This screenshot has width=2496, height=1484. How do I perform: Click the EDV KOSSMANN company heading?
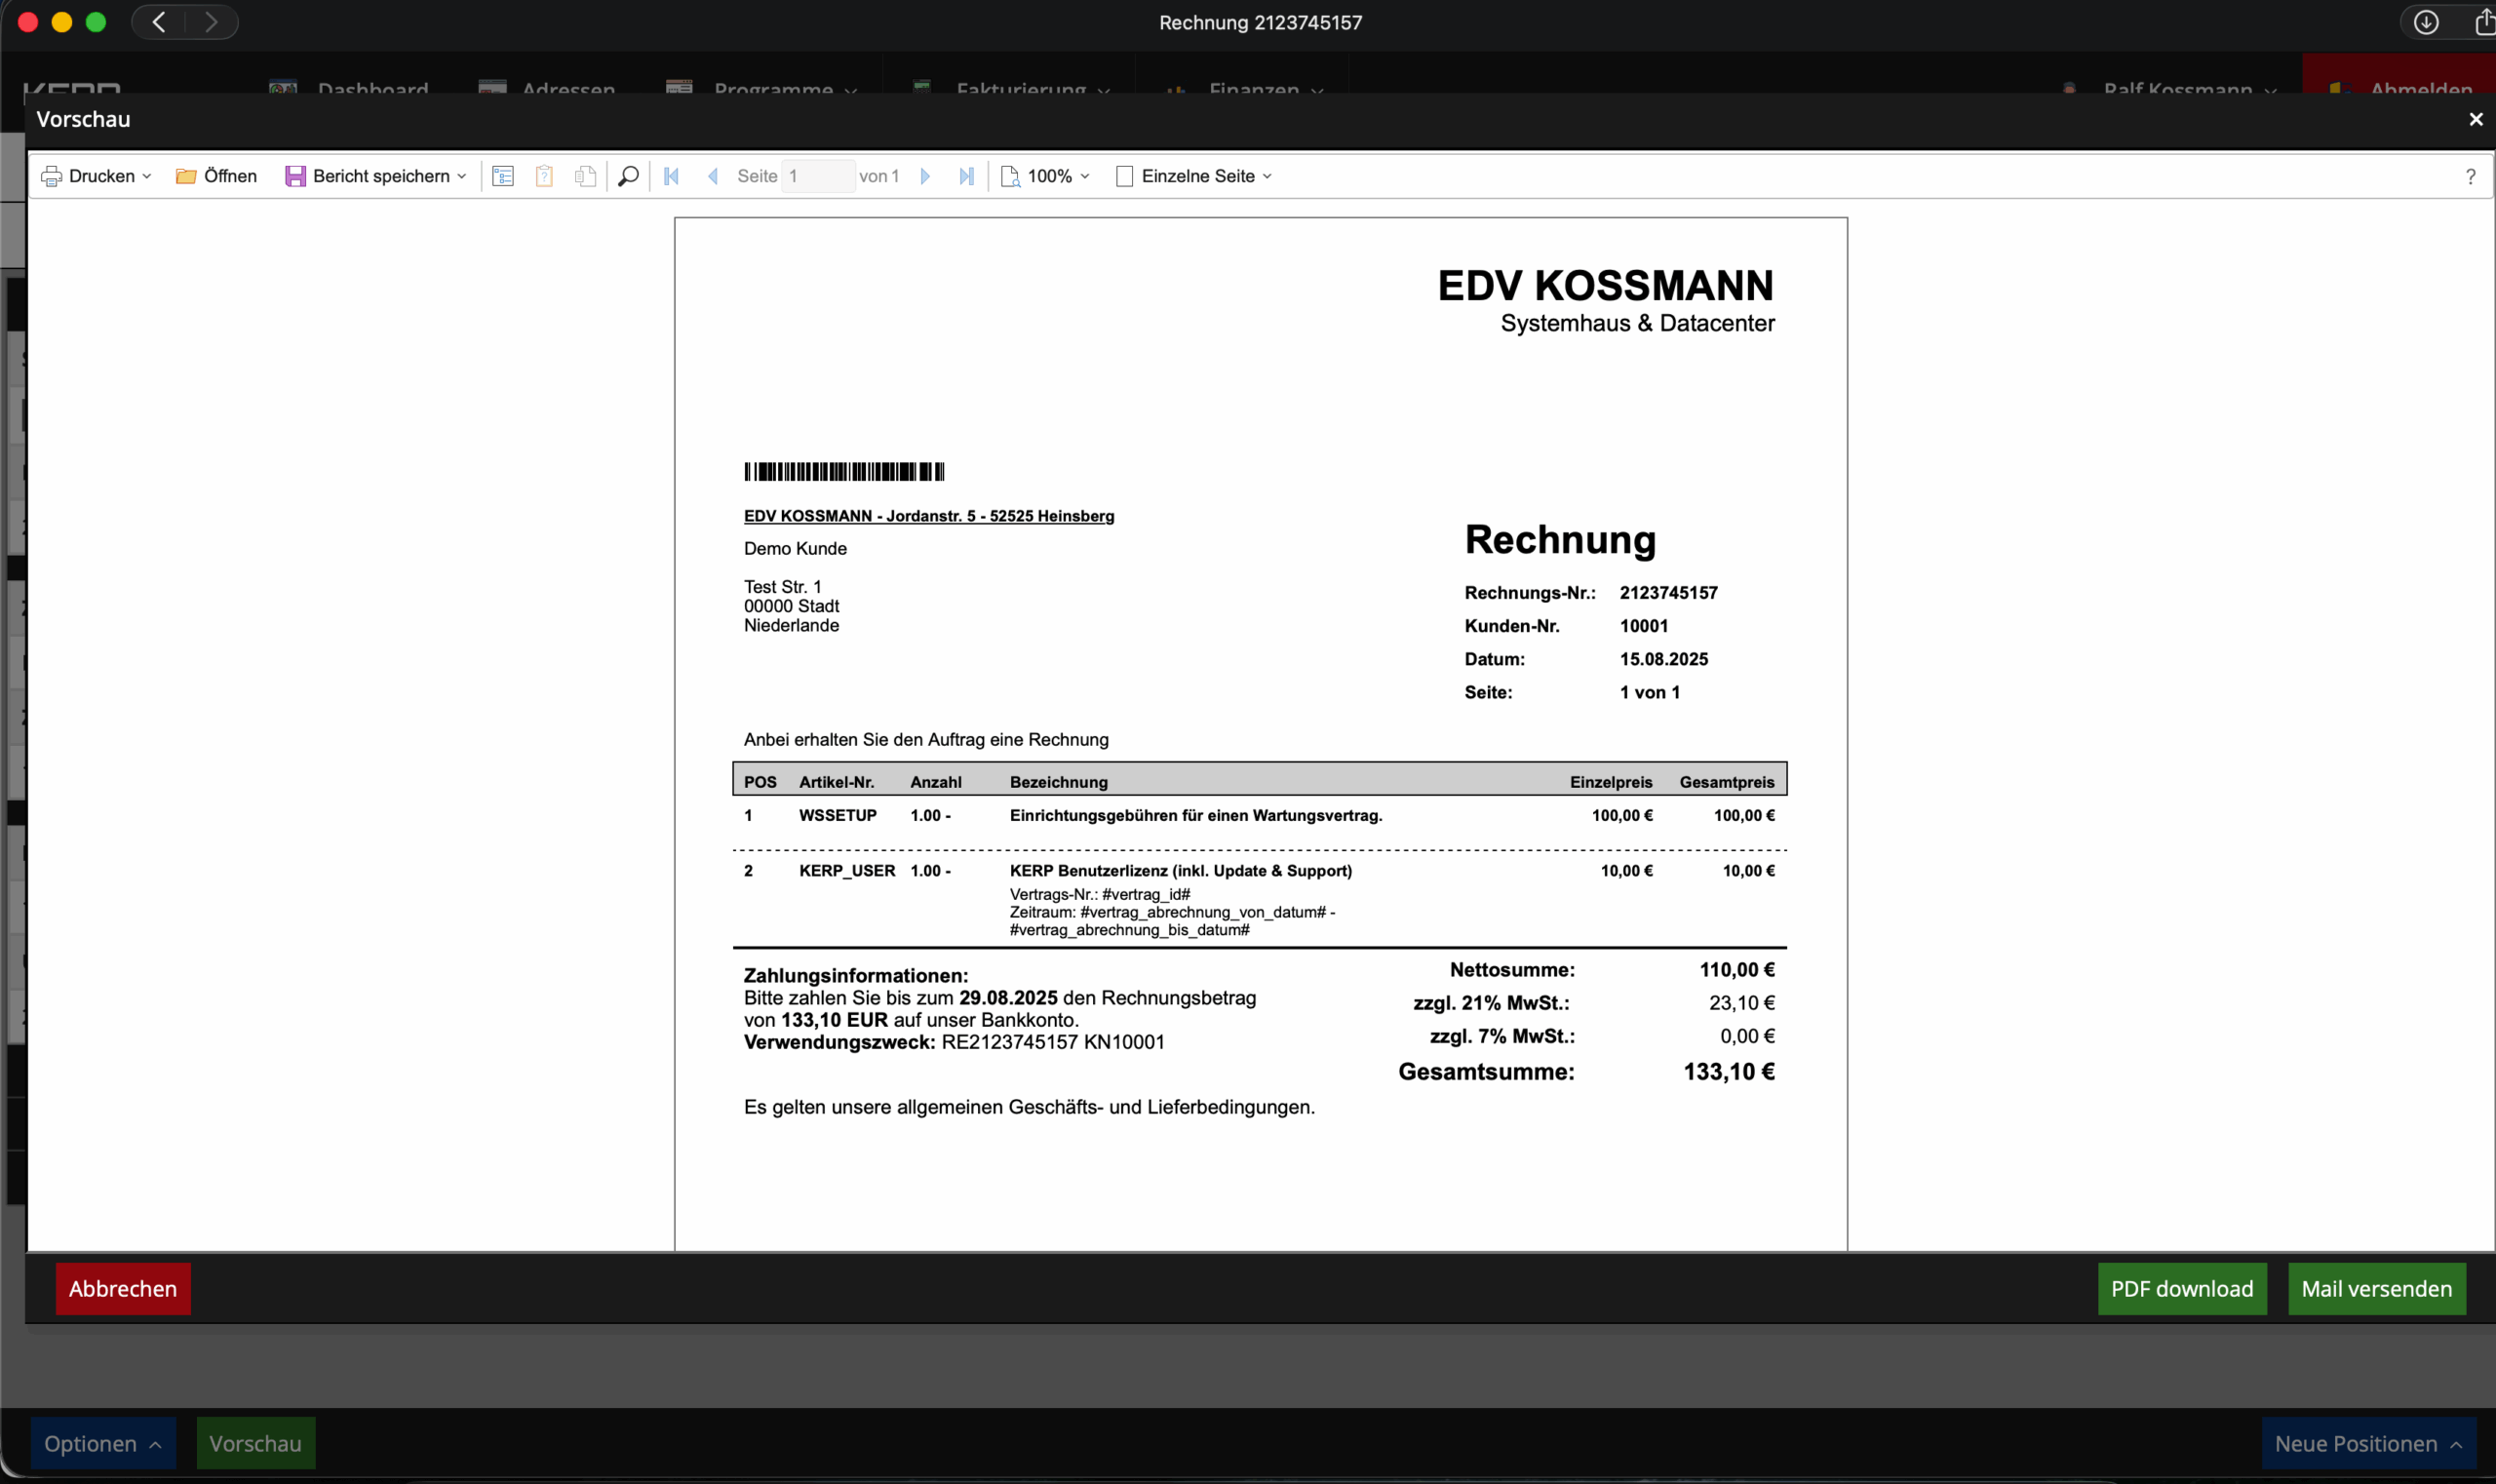[1605, 286]
